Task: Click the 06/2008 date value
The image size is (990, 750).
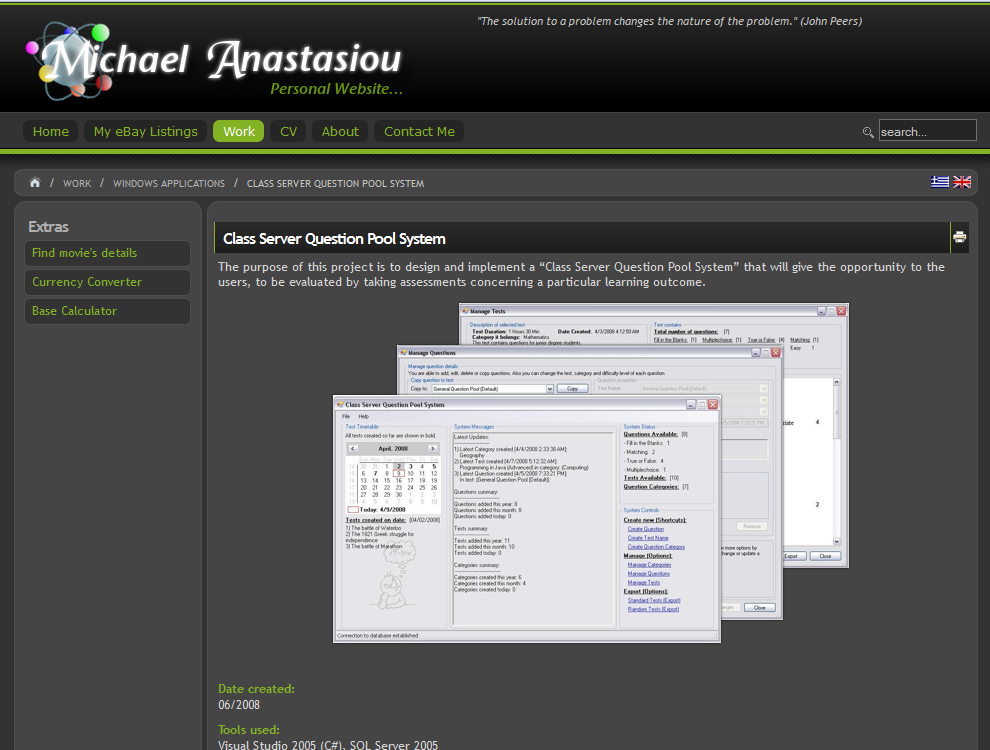Action: point(239,705)
